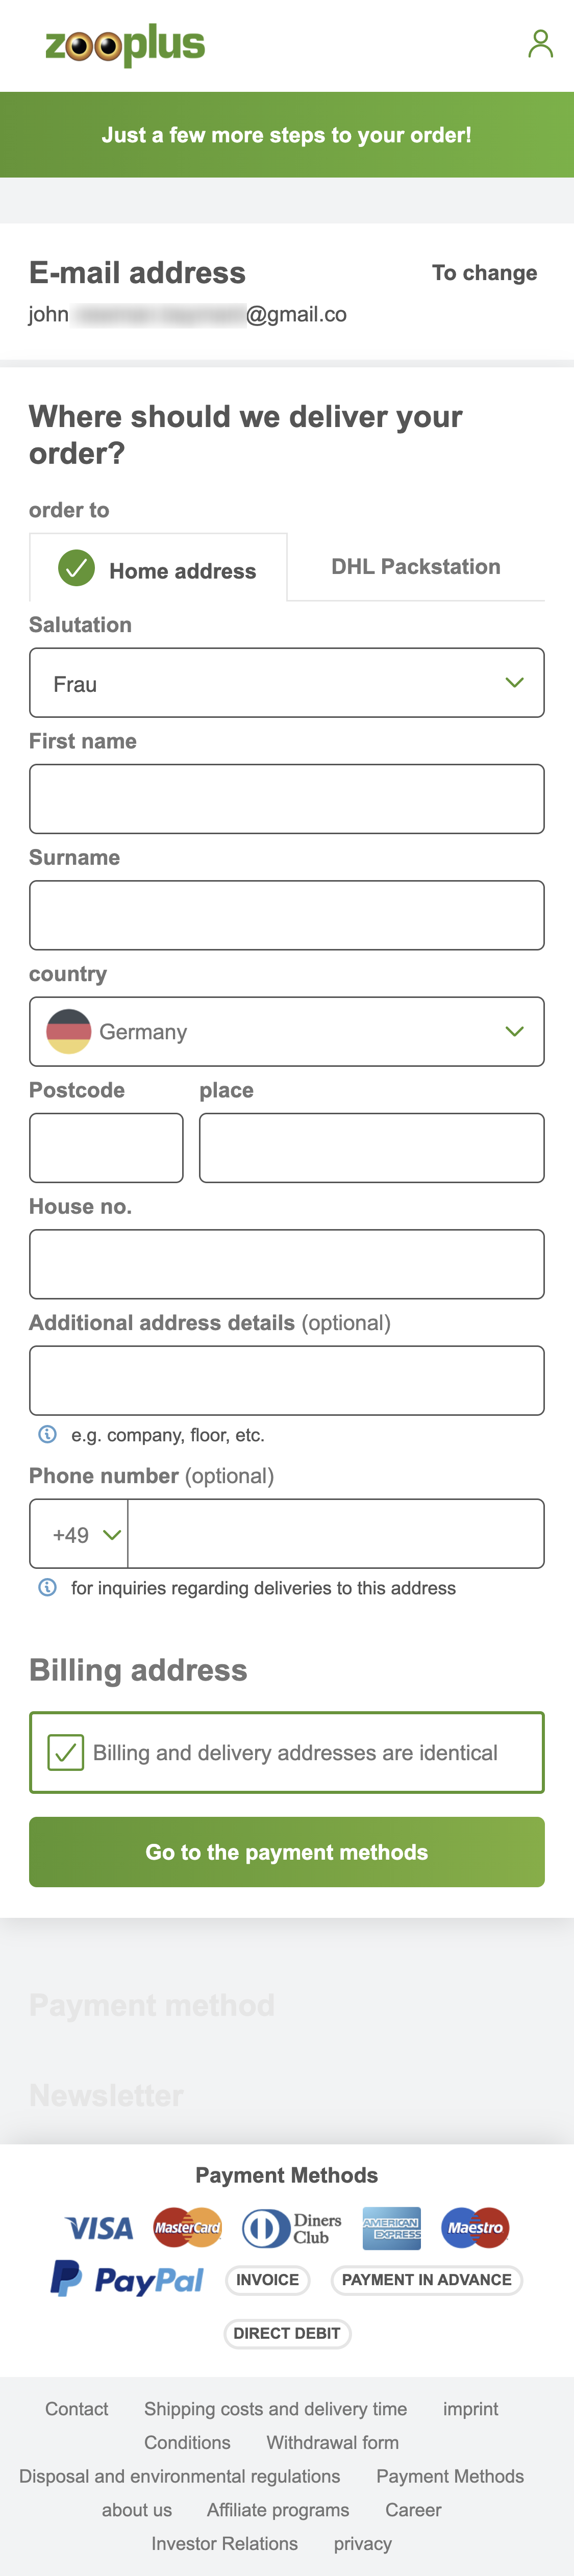Click inside the First name field
This screenshot has height=2576, width=574.
click(287, 798)
